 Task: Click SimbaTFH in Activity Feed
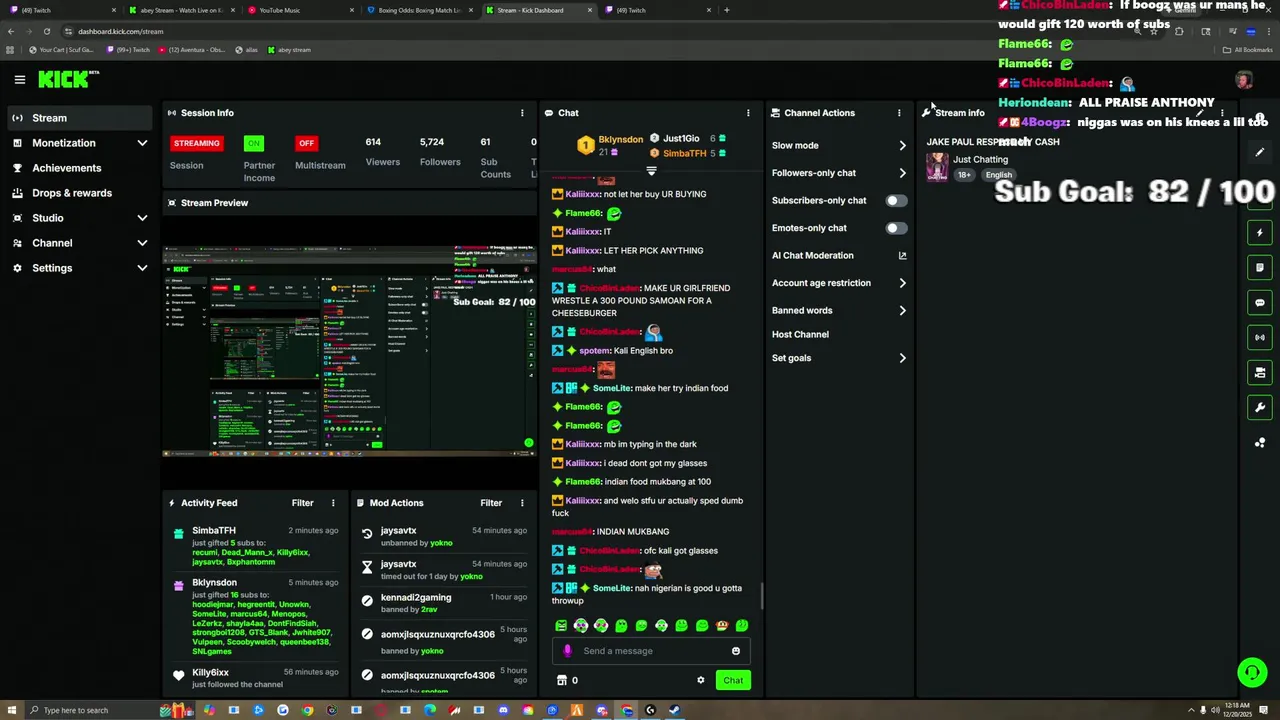(x=214, y=531)
